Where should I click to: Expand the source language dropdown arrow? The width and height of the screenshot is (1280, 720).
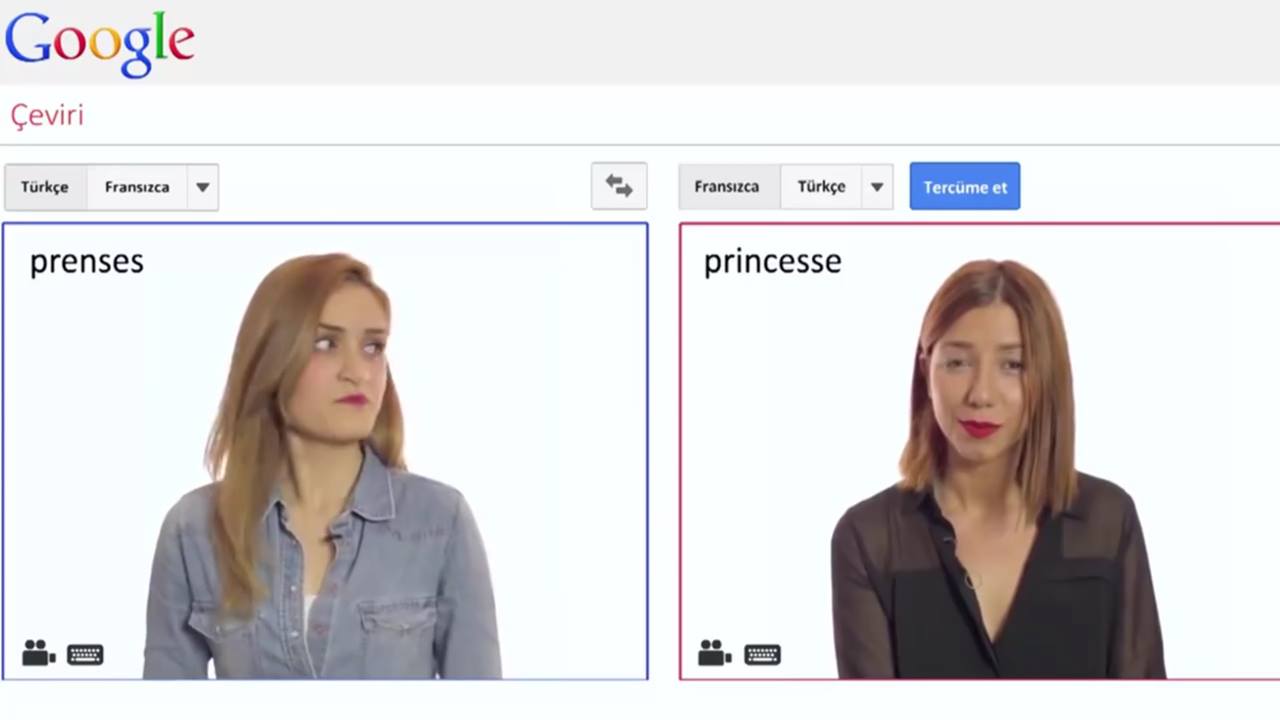coord(202,187)
